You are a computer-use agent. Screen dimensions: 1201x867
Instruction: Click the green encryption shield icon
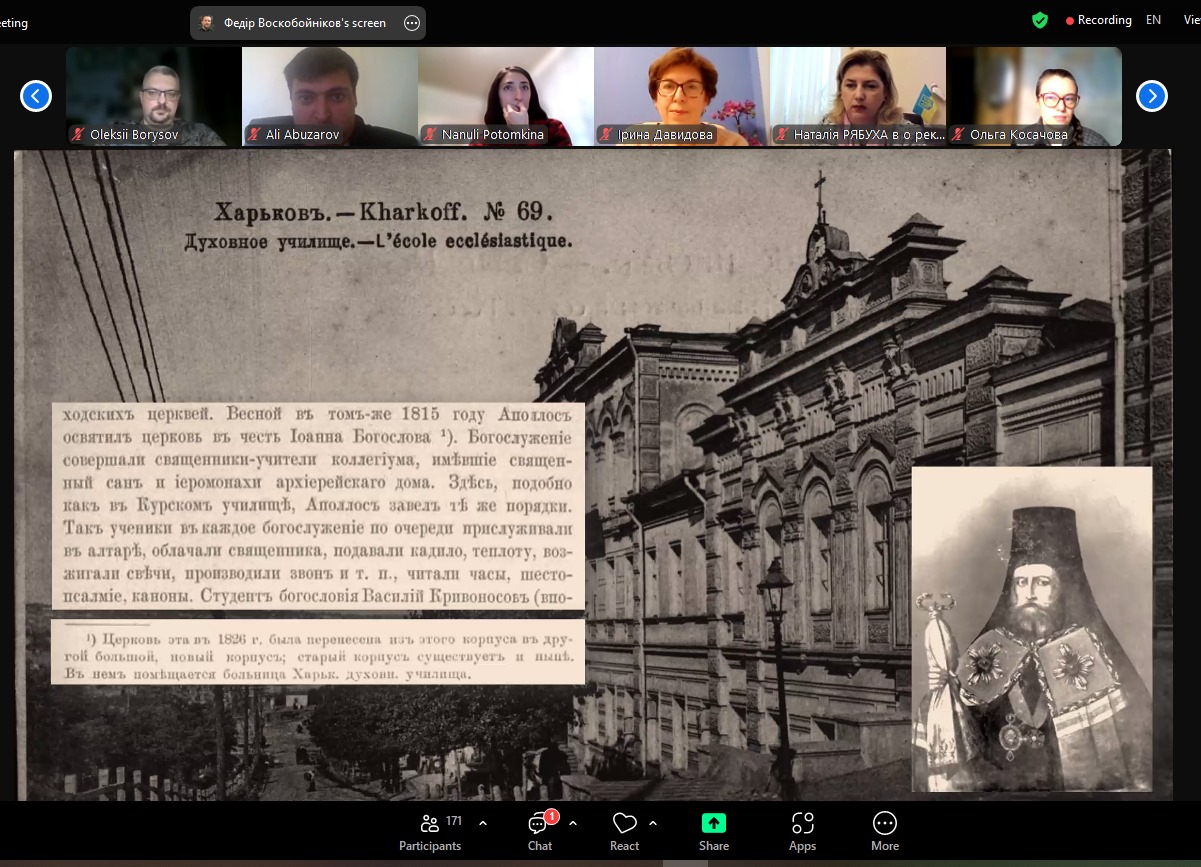(1040, 20)
